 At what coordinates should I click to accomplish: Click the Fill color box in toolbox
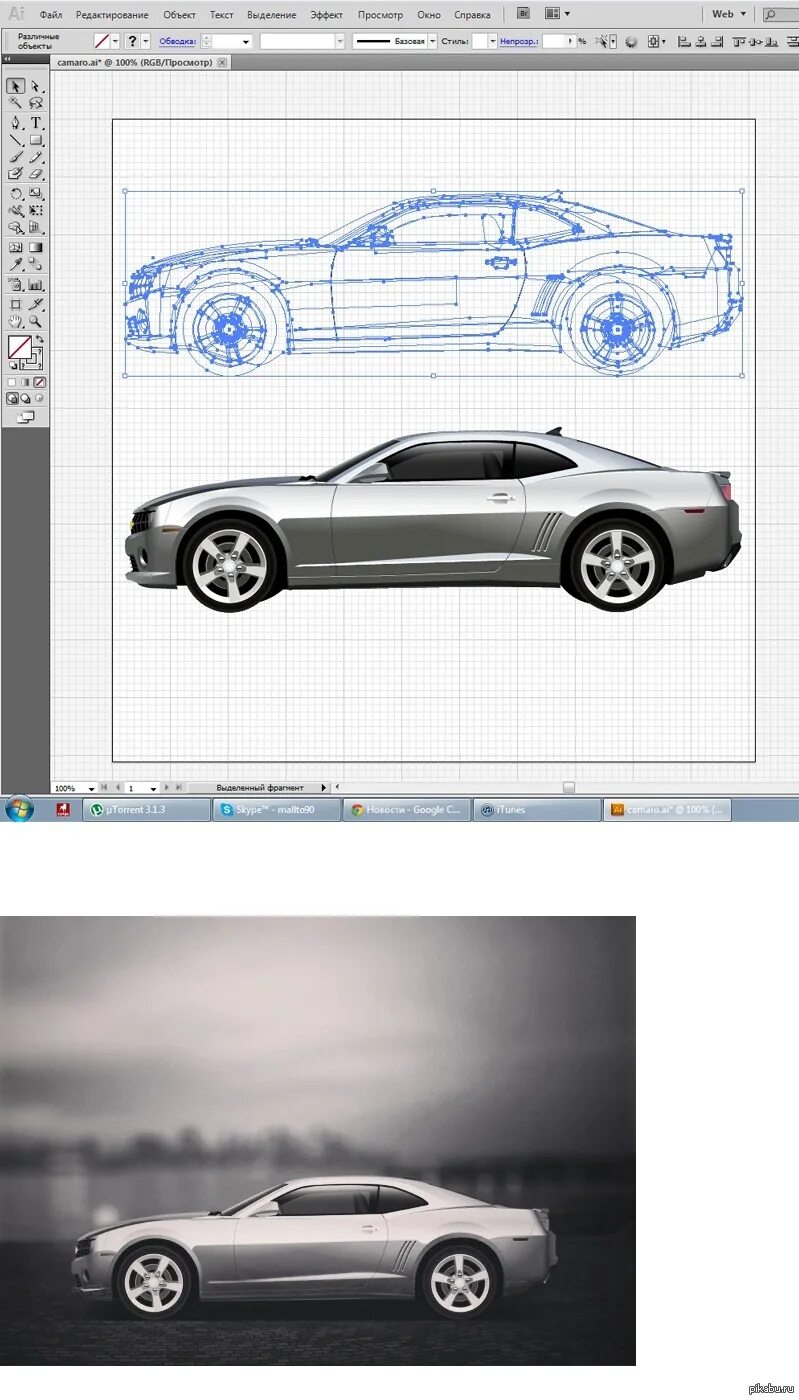click(x=20, y=346)
